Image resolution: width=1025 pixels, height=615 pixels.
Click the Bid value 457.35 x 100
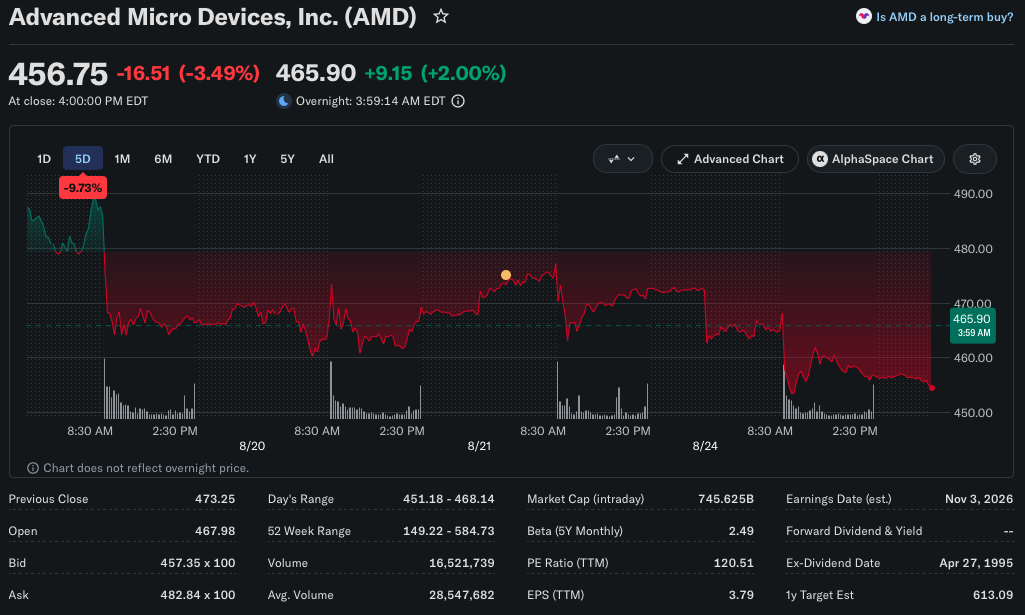point(198,563)
